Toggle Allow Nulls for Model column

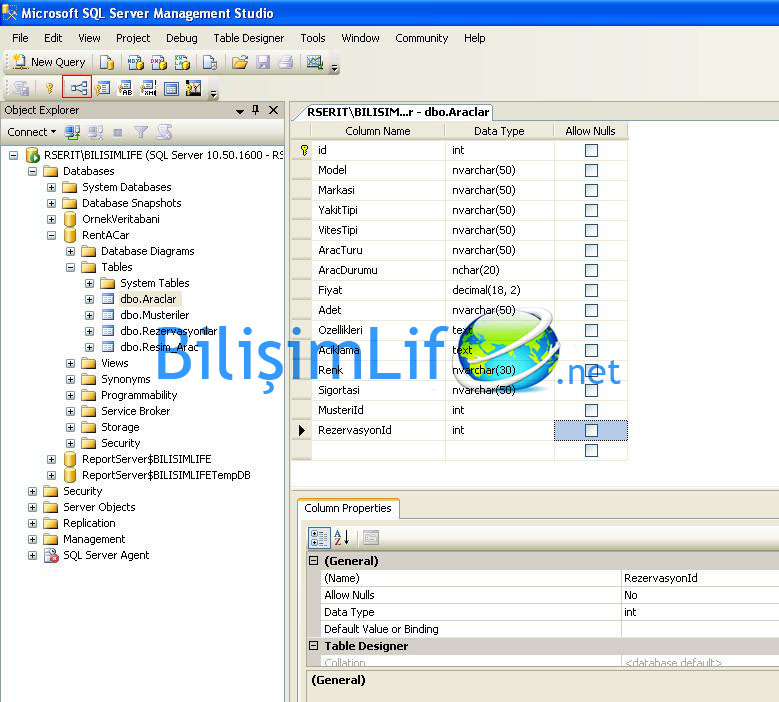click(591, 170)
